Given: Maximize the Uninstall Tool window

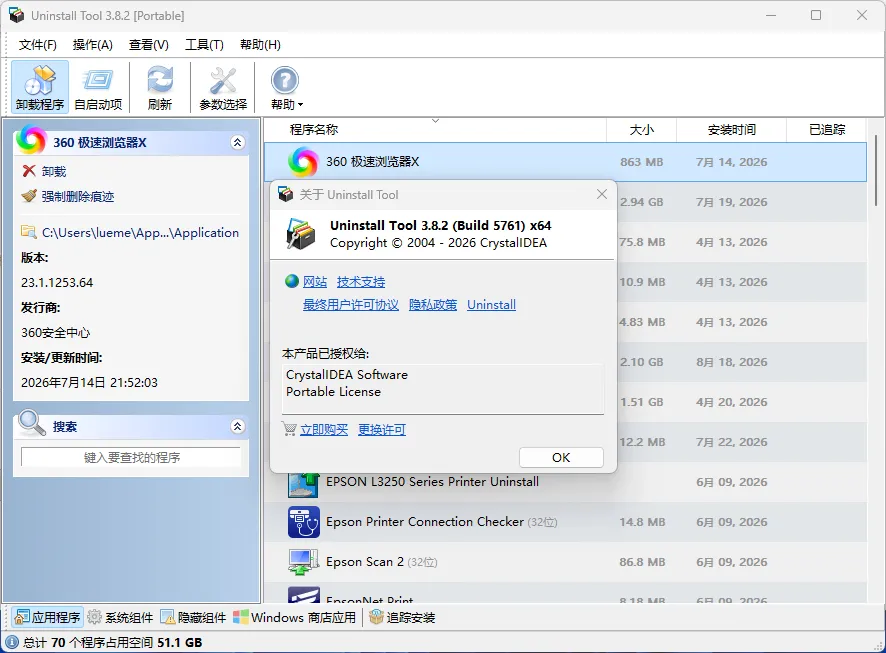Looking at the screenshot, I should pos(815,15).
